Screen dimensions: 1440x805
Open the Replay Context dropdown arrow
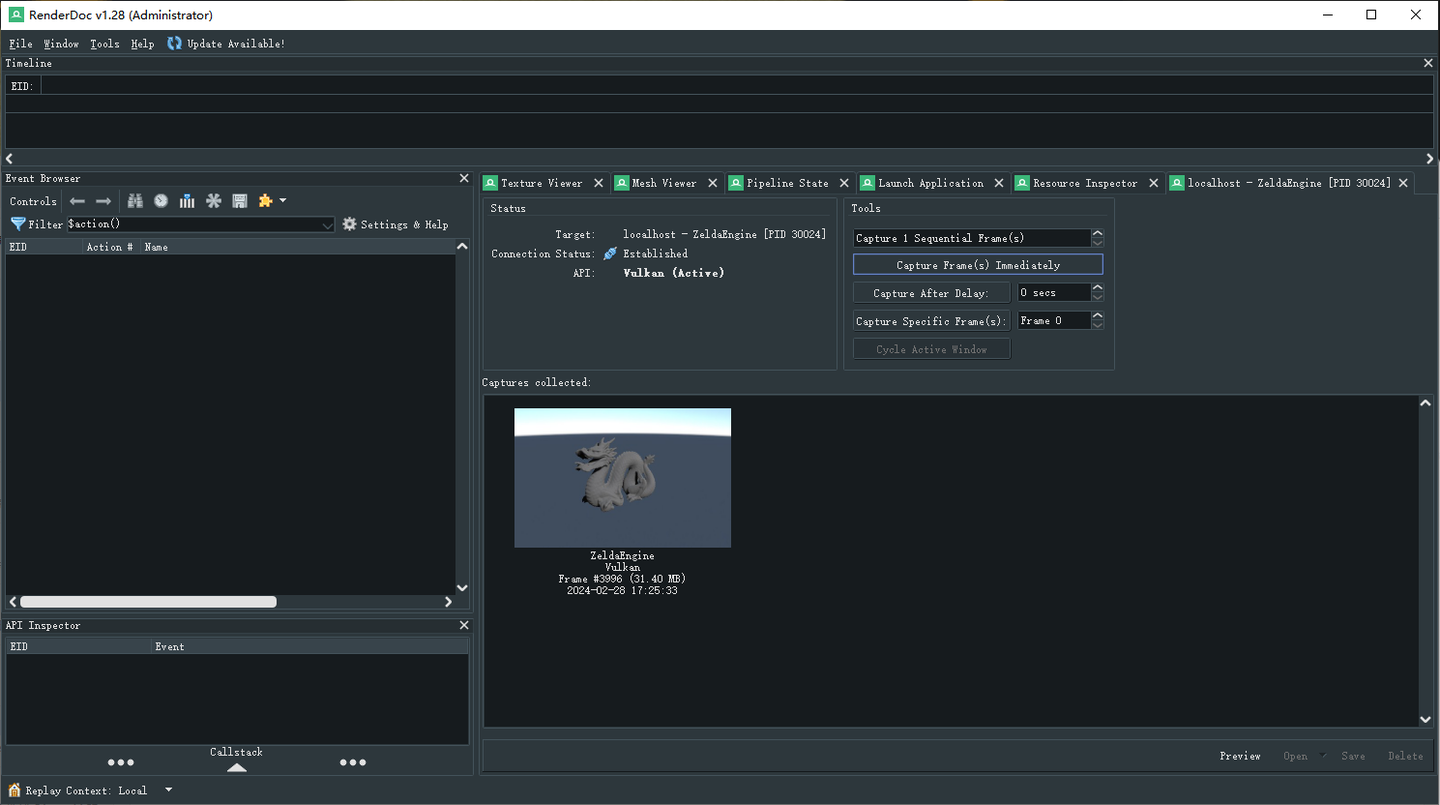[168, 790]
